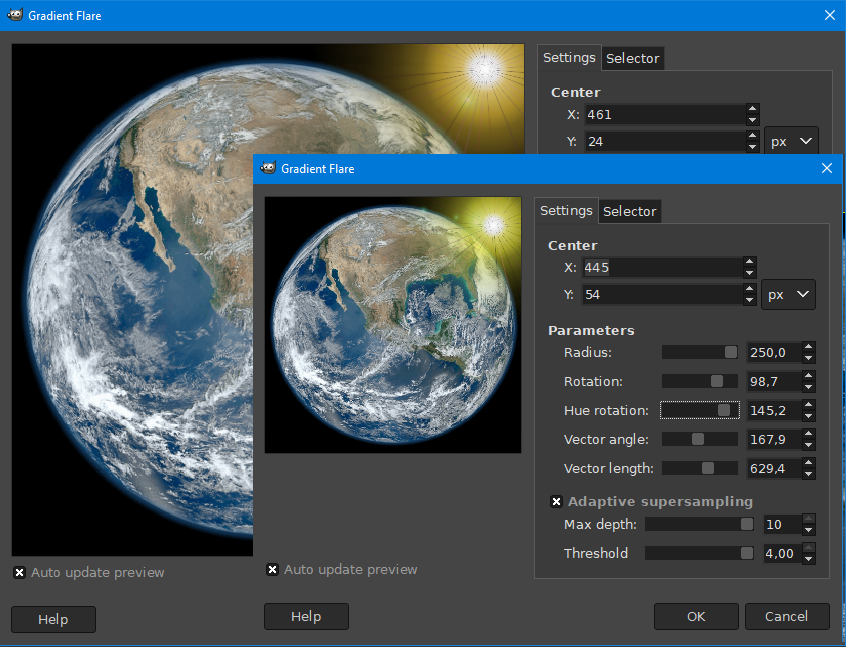The image size is (846, 647).
Task: Decrease Hue rotation with down arrow
Action: click(808, 416)
